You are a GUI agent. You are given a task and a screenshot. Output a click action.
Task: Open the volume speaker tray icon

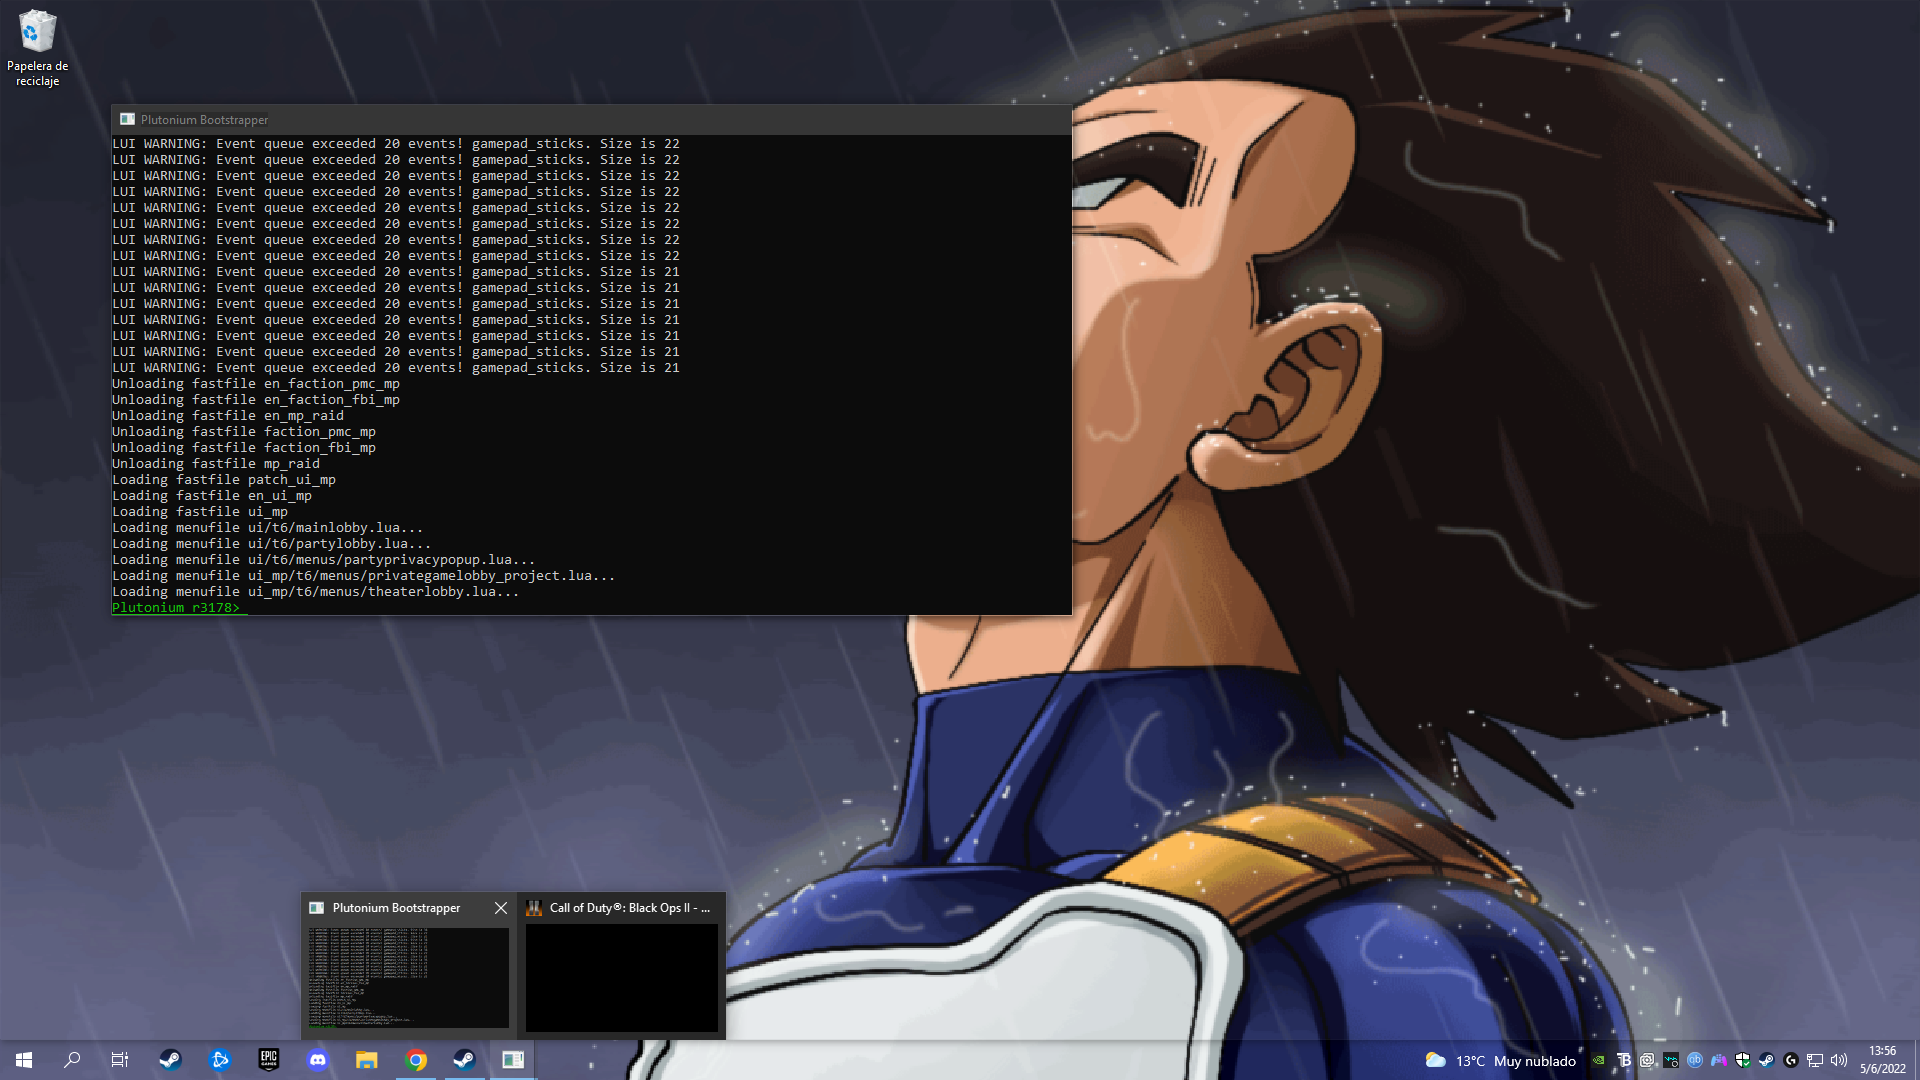[1839, 1061]
